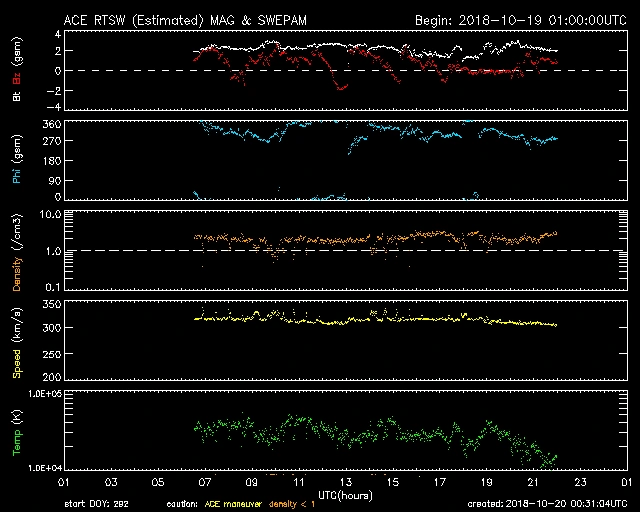Select the '-2' tick on the Bt Bz panel
640x512 pixels.
tap(53, 91)
